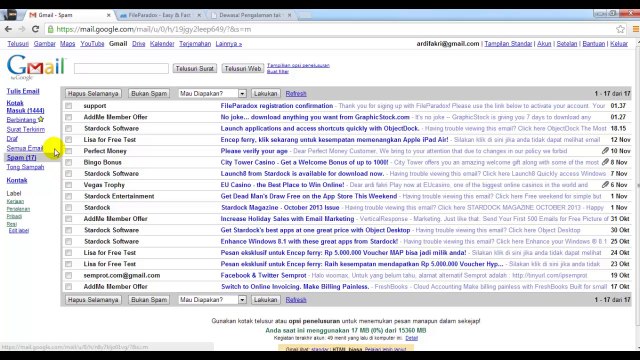Image resolution: width=640 pixels, height=360 pixels.
Task: Click the browser address bar URL
Action: pos(153,29)
